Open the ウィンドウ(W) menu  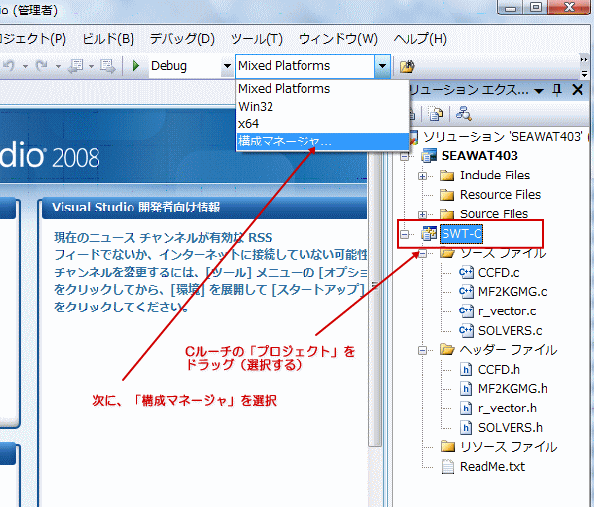pos(338,39)
